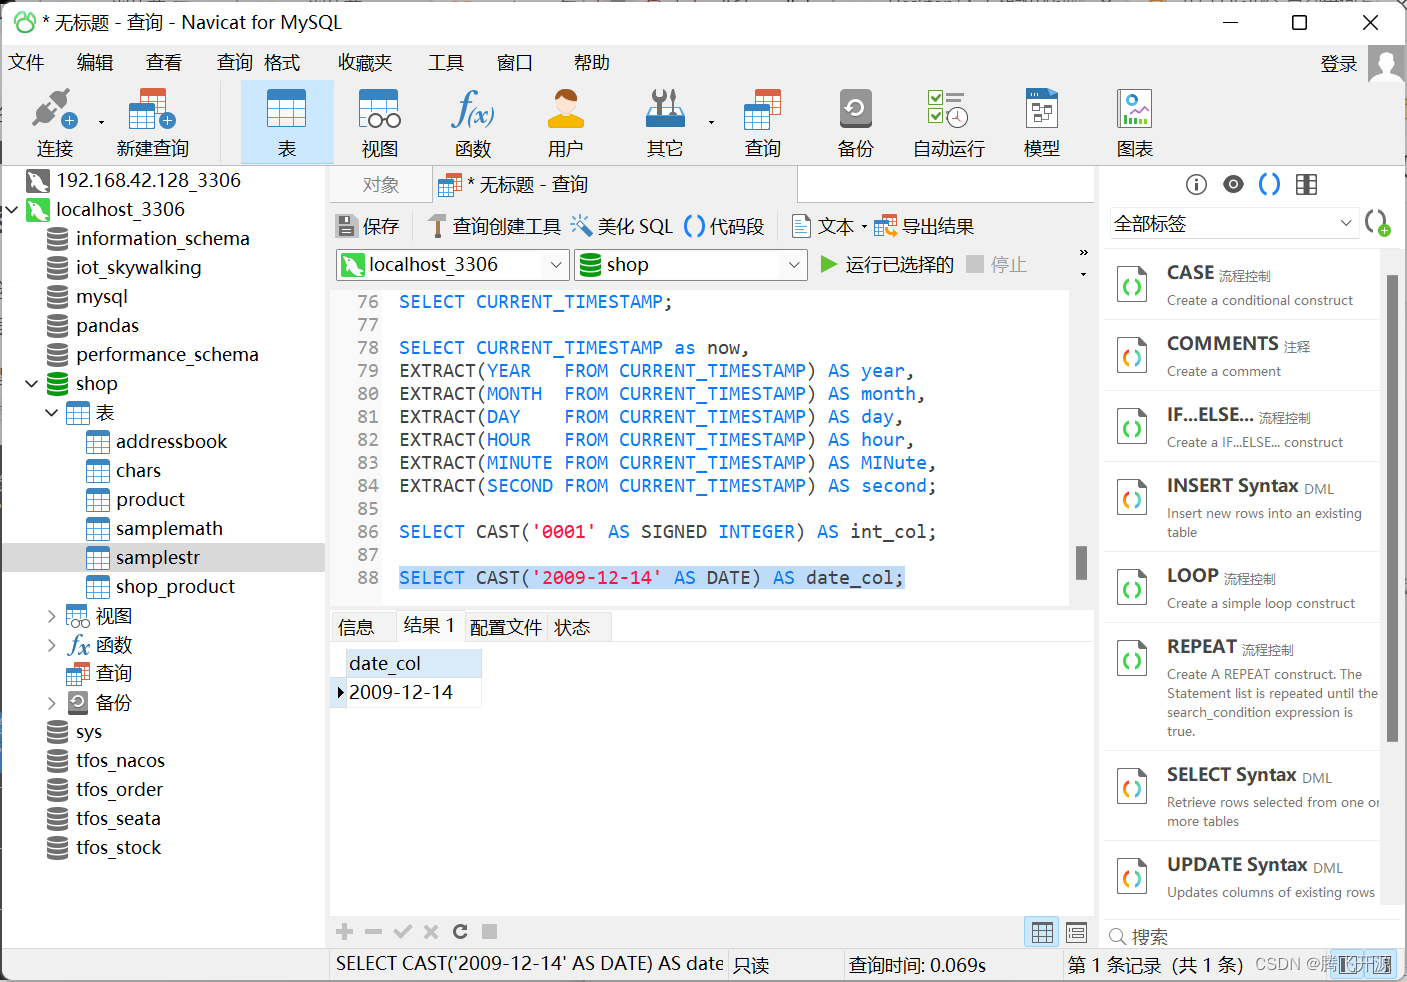Image resolution: width=1407 pixels, height=982 pixels.
Task: Select the code snippet parentheses icon
Action: 1269,184
